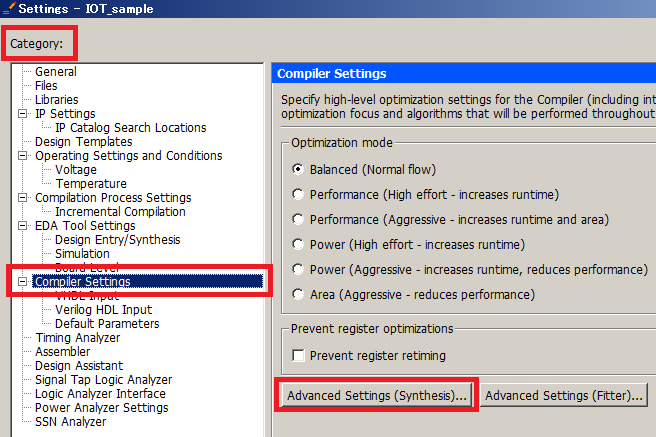
Task: Collapse the EDA Tool Settings node
Action: (23, 226)
